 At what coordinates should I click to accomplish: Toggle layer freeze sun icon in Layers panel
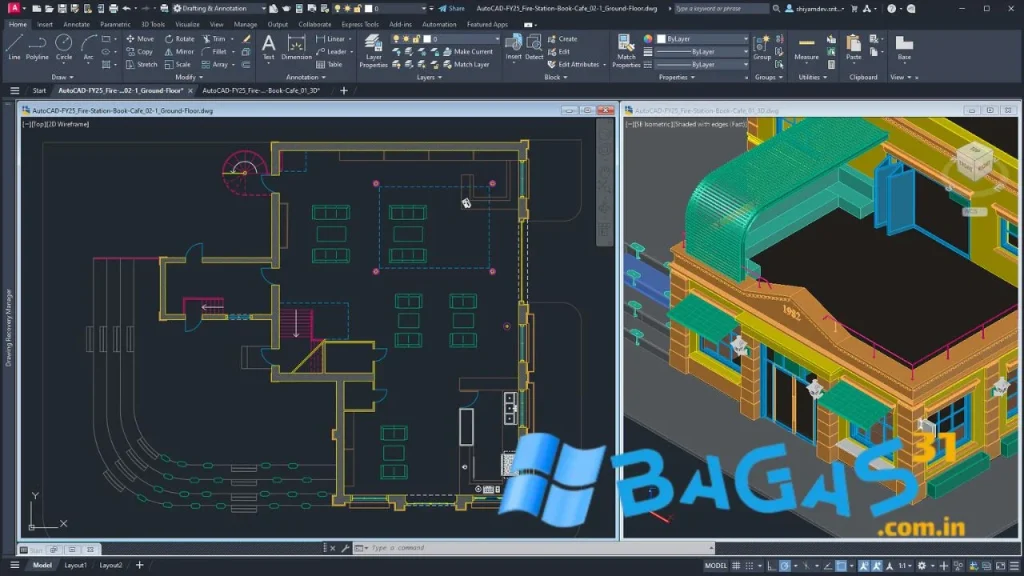tap(406, 39)
